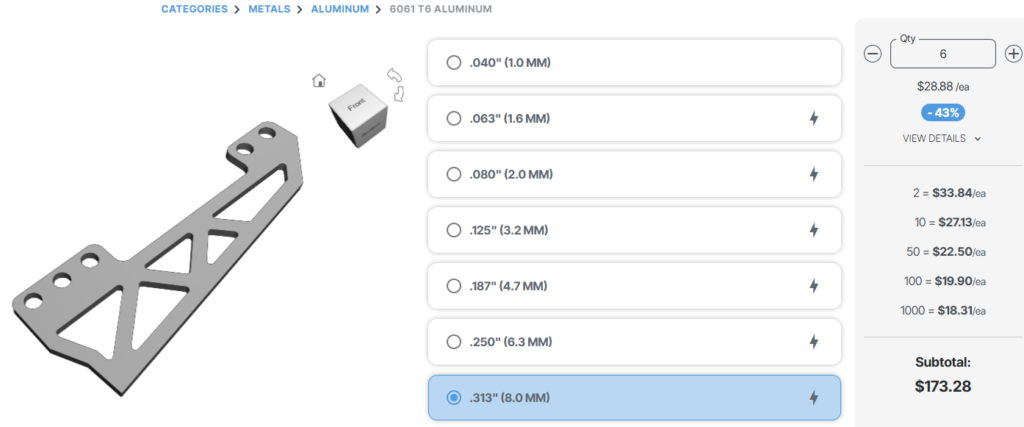Screen dimensions: 1024x427
Task: Pick the .250" (6.3 MM) thickness radio button
Action: (454, 342)
